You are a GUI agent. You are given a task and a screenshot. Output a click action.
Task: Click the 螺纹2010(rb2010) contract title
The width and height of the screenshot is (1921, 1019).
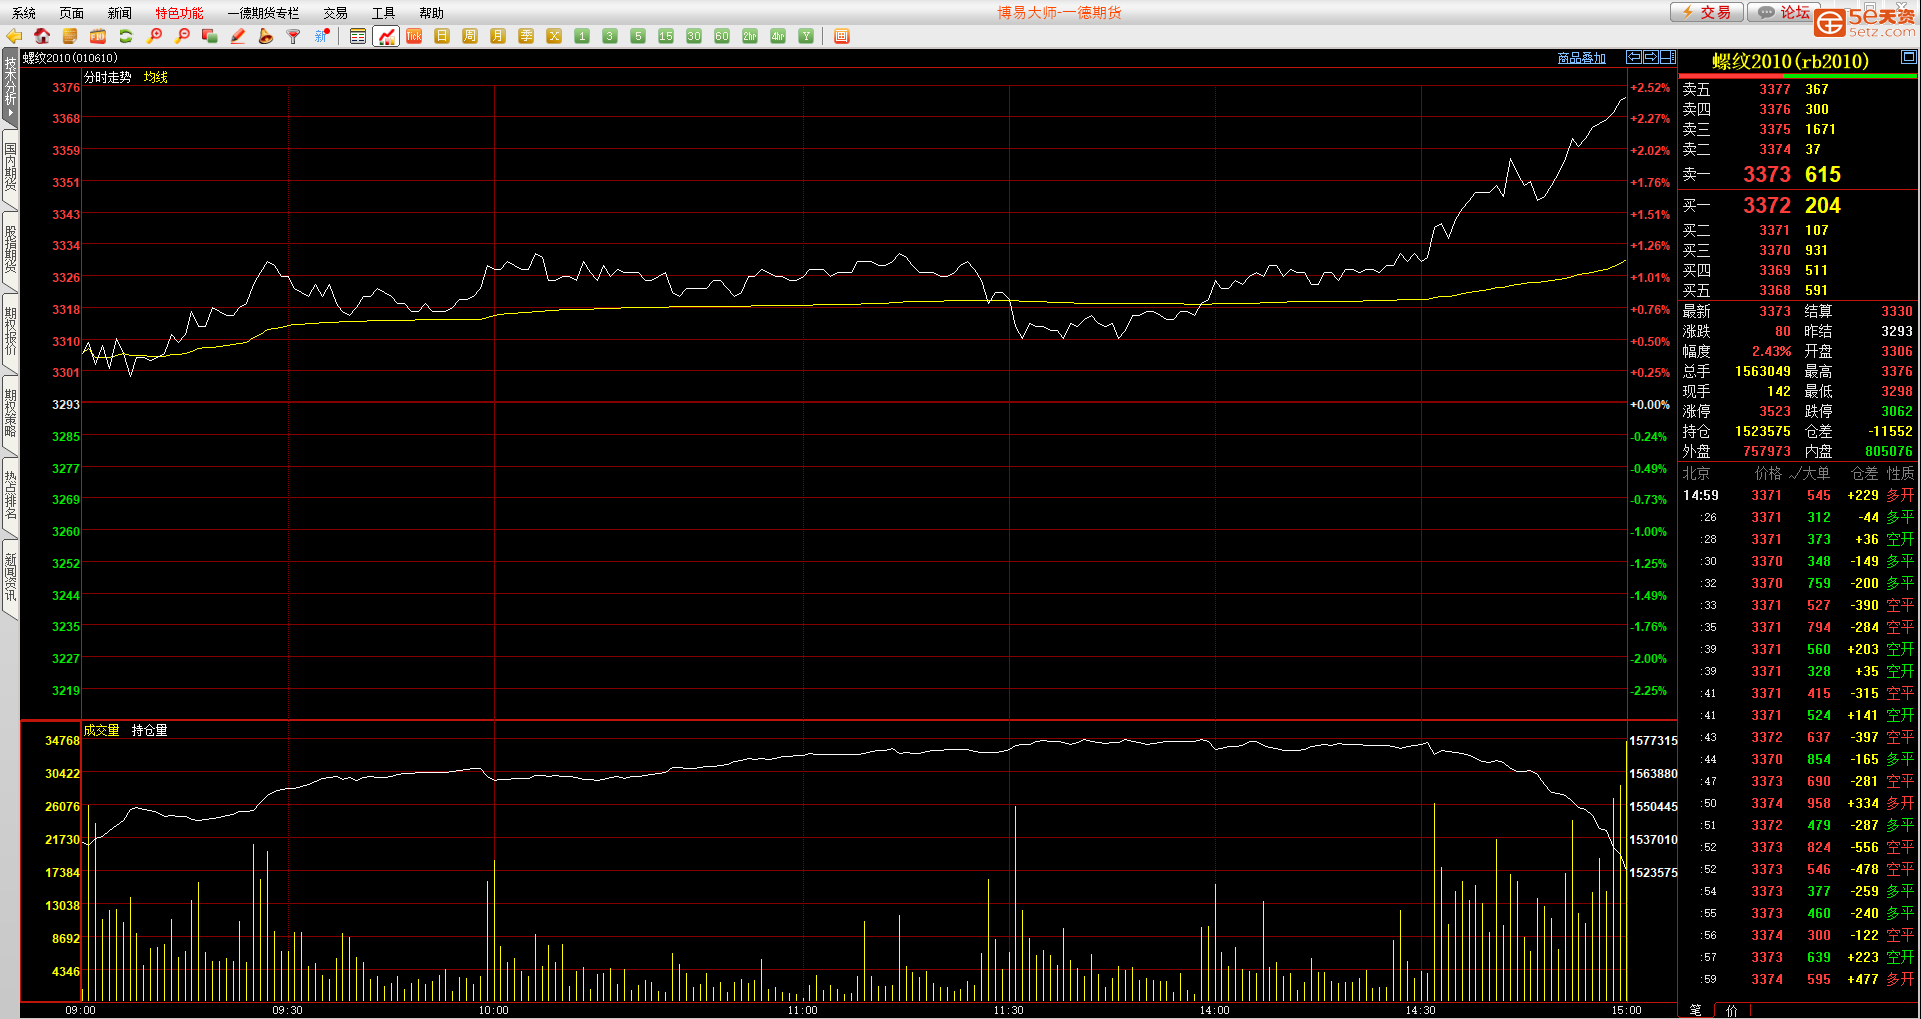(1790, 61)
